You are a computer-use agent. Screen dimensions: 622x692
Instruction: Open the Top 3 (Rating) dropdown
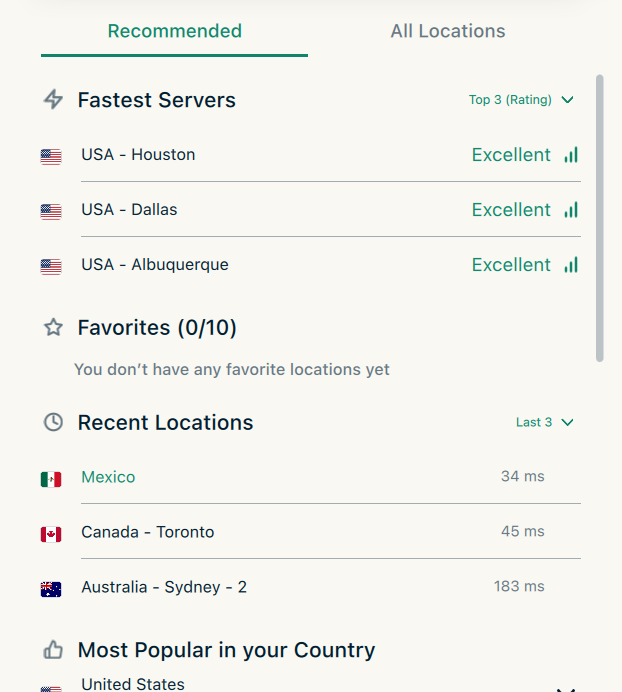click(x=521, y=100)
